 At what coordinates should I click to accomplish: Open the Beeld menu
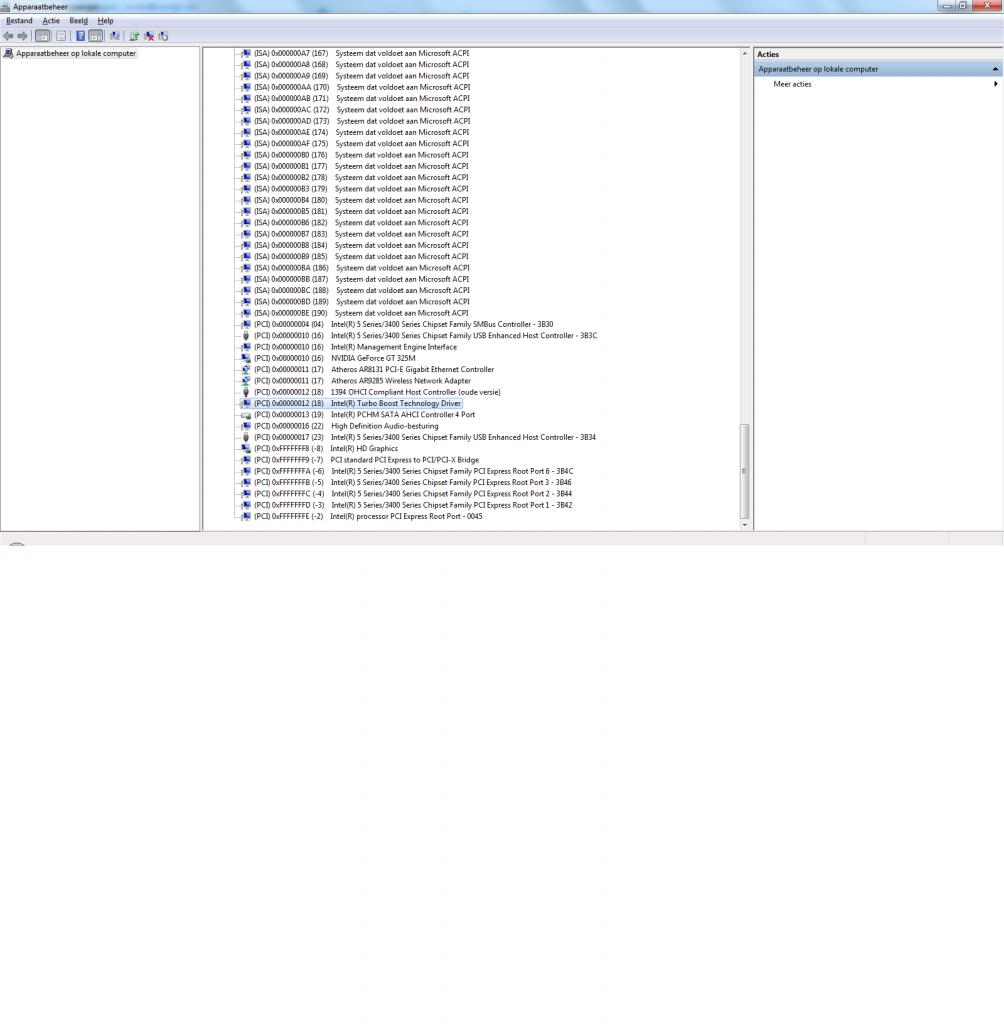coord(78,21)
